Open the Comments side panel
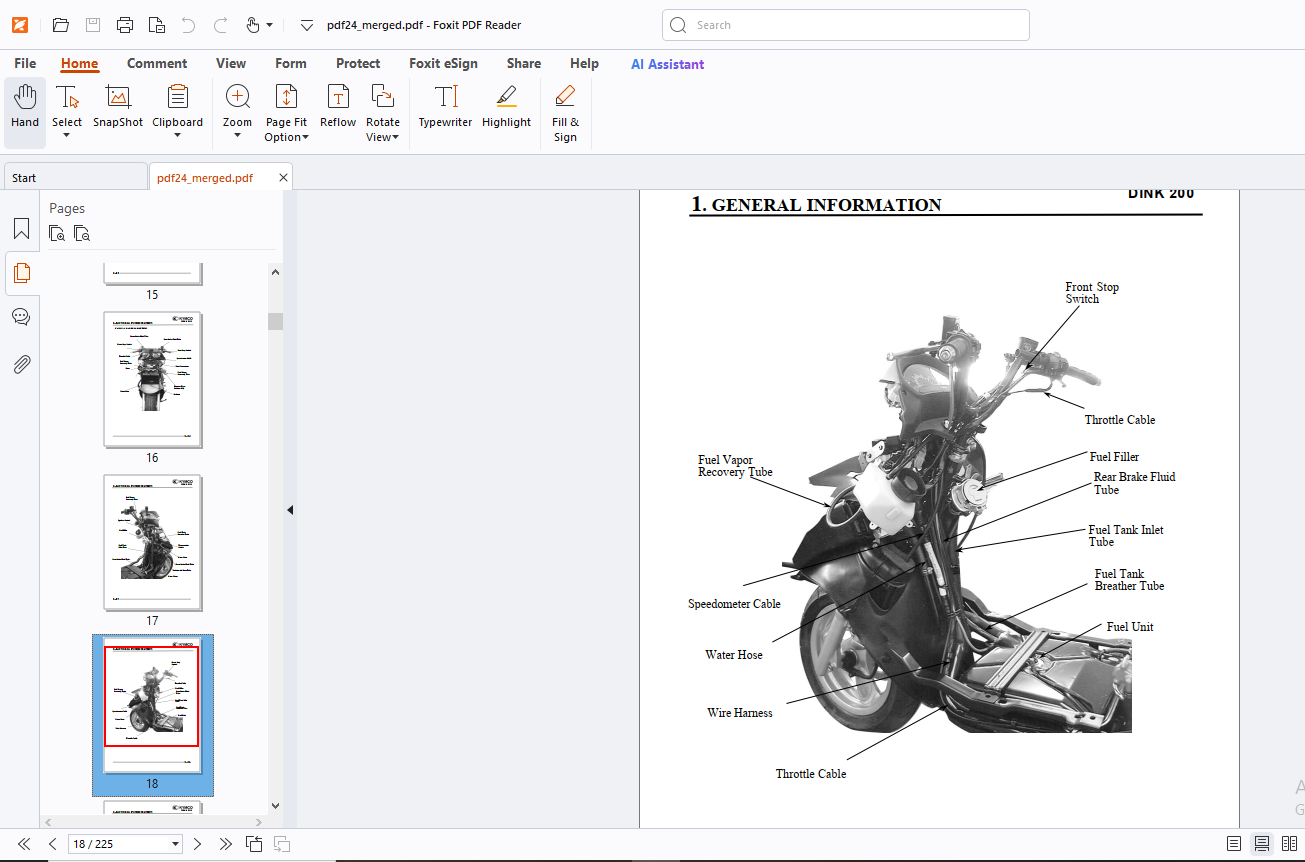1305x862 pixels. click(x=21, y=317)
